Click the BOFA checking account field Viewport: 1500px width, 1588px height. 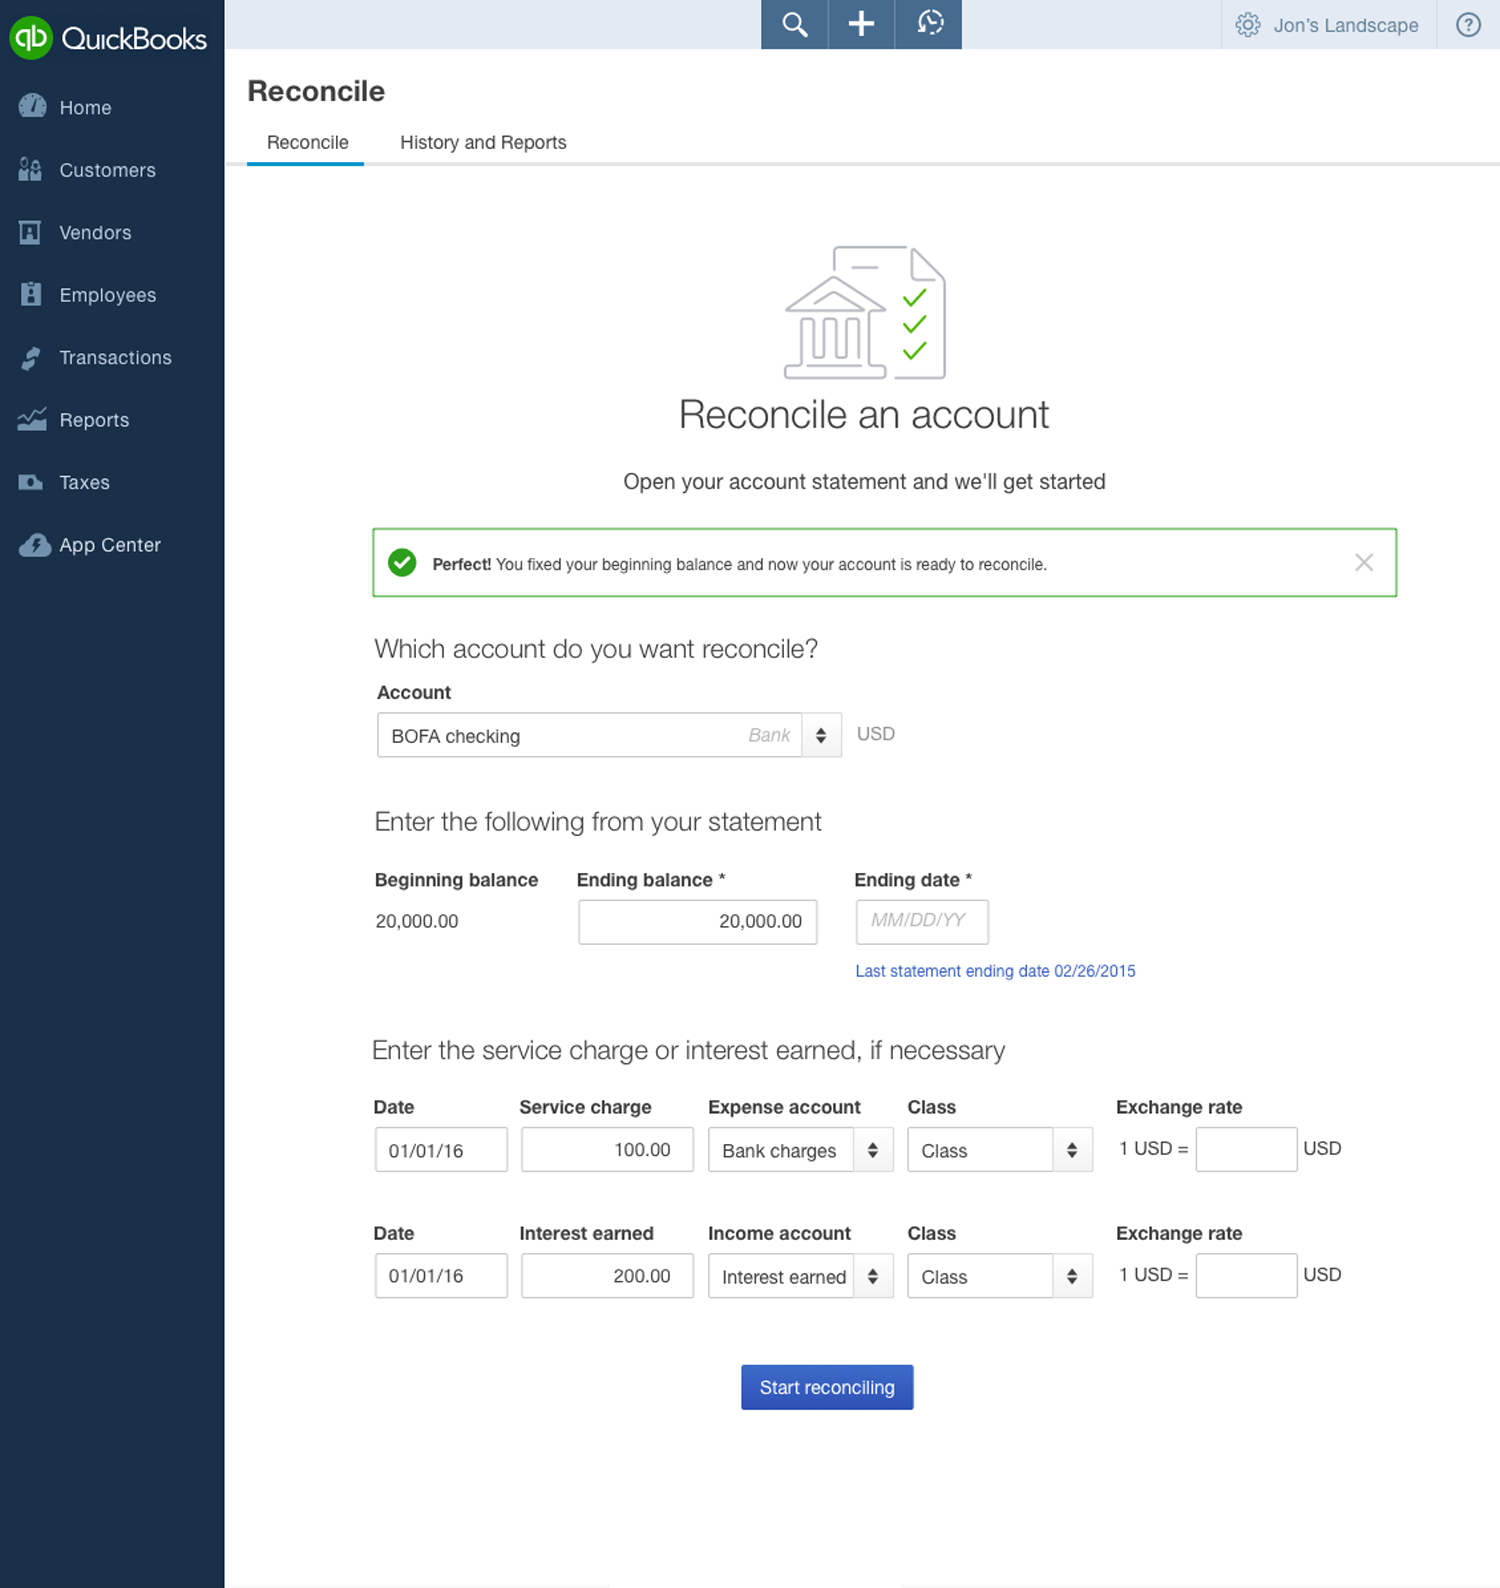[589, 735]
